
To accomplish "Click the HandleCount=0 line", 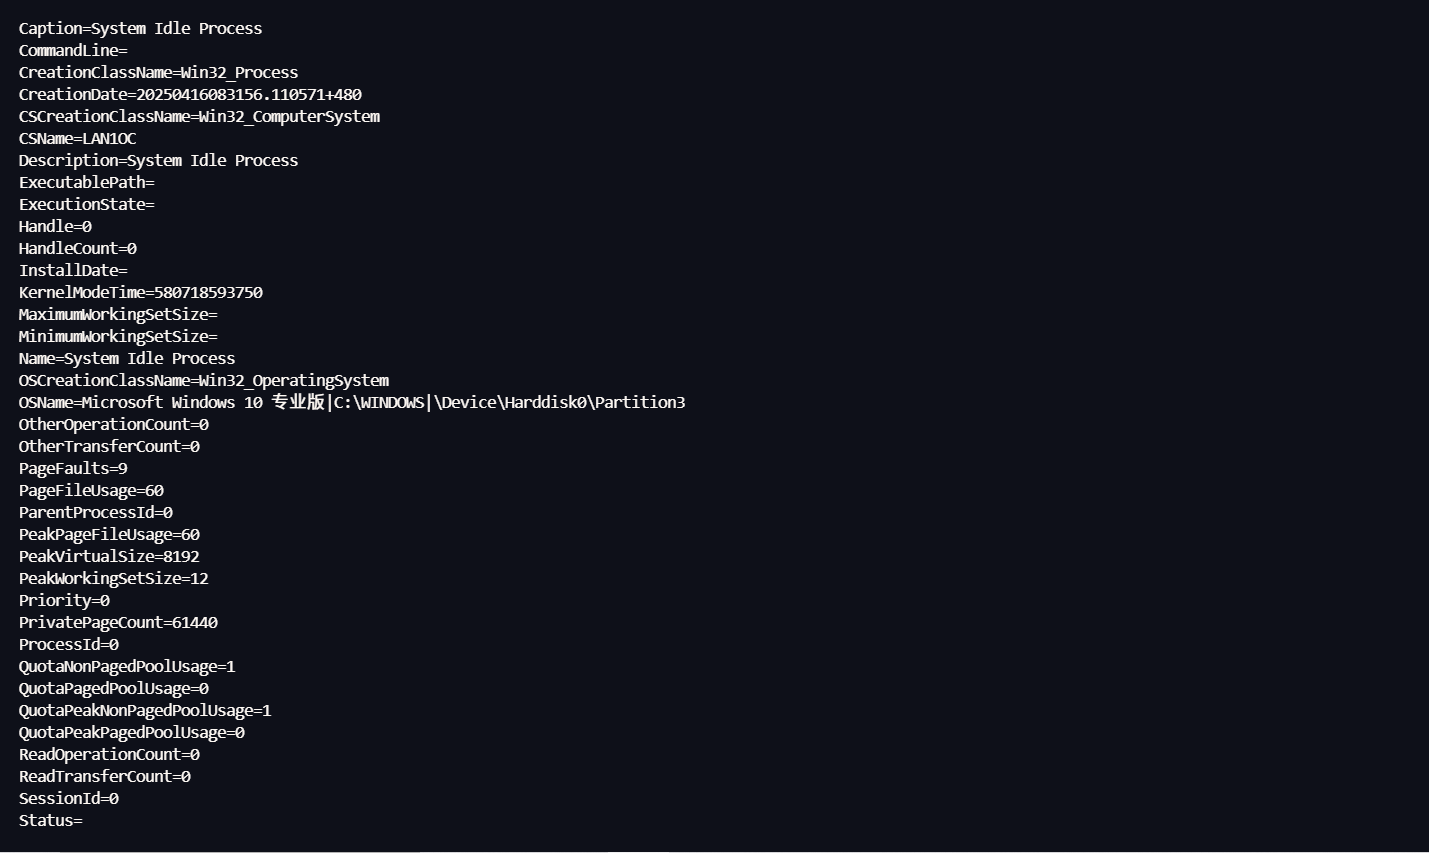I will coord(77,248).
